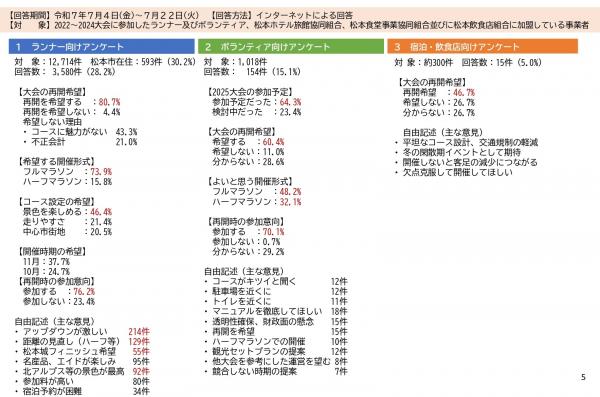Click 競合しない時期の提案 7件 row

(x=276, y=371)
